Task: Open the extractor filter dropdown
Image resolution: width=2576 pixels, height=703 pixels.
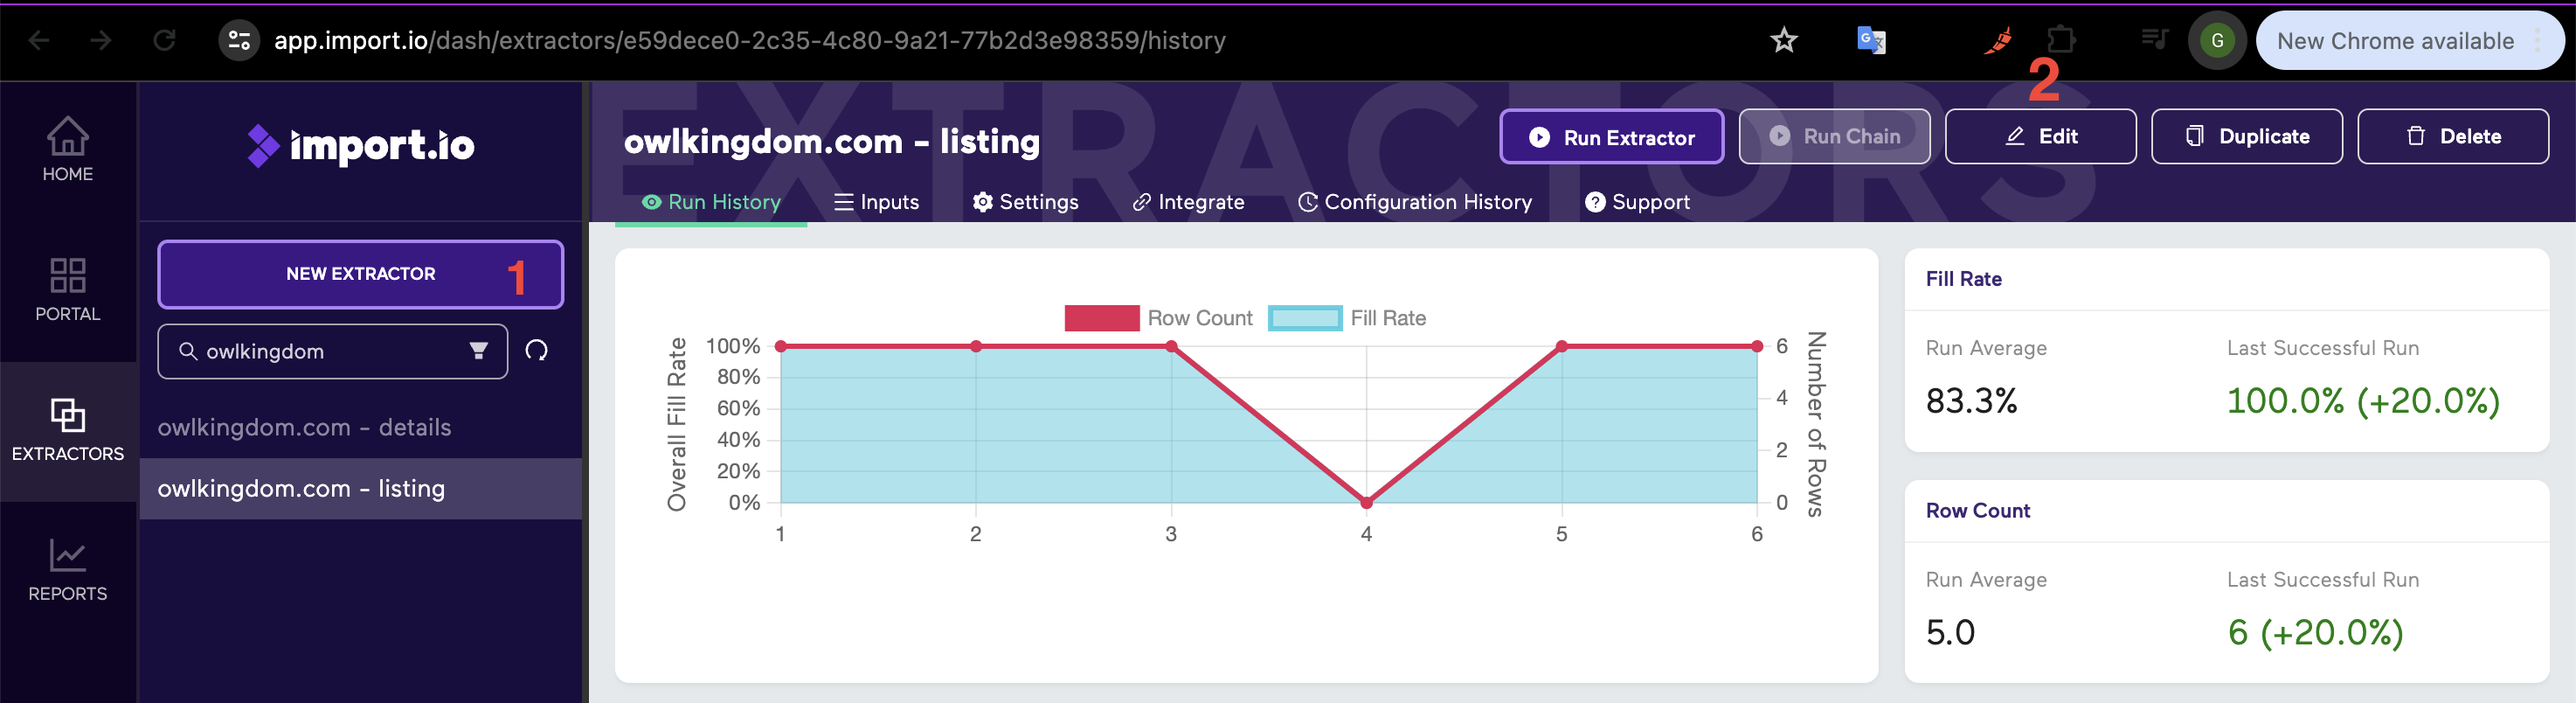Action: 479,351
